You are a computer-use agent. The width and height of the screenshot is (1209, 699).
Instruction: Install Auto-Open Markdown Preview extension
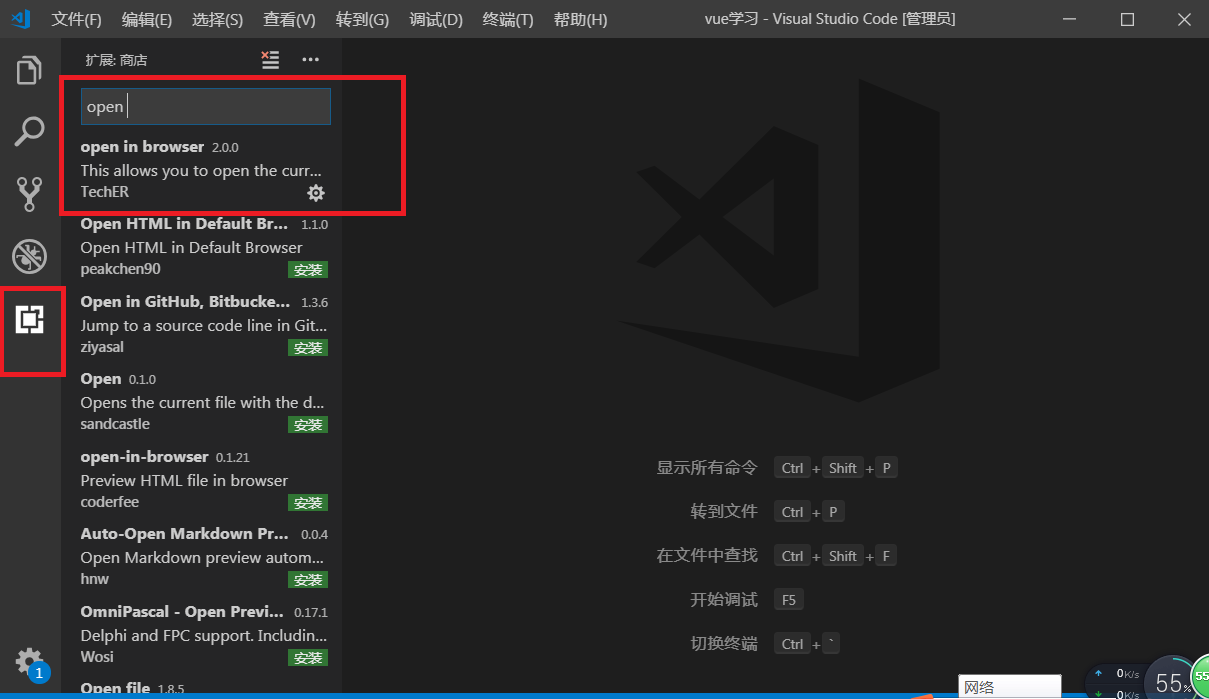click(308, 579)
